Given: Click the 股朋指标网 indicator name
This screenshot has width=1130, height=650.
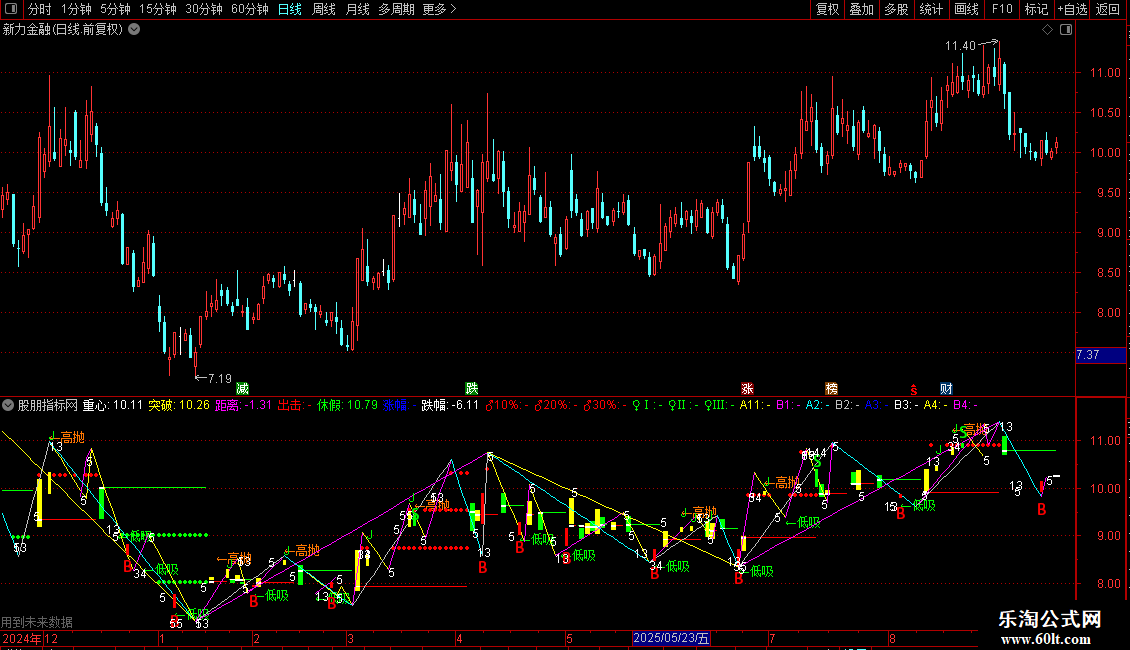Looking at the screenshot, I should tap(48, 405).
